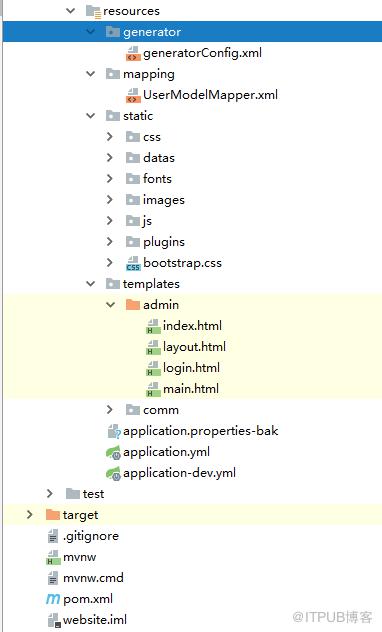382x632 pixels.
Task: Click application-dev.yml Spring icon
Action: (x=113, y=474)
